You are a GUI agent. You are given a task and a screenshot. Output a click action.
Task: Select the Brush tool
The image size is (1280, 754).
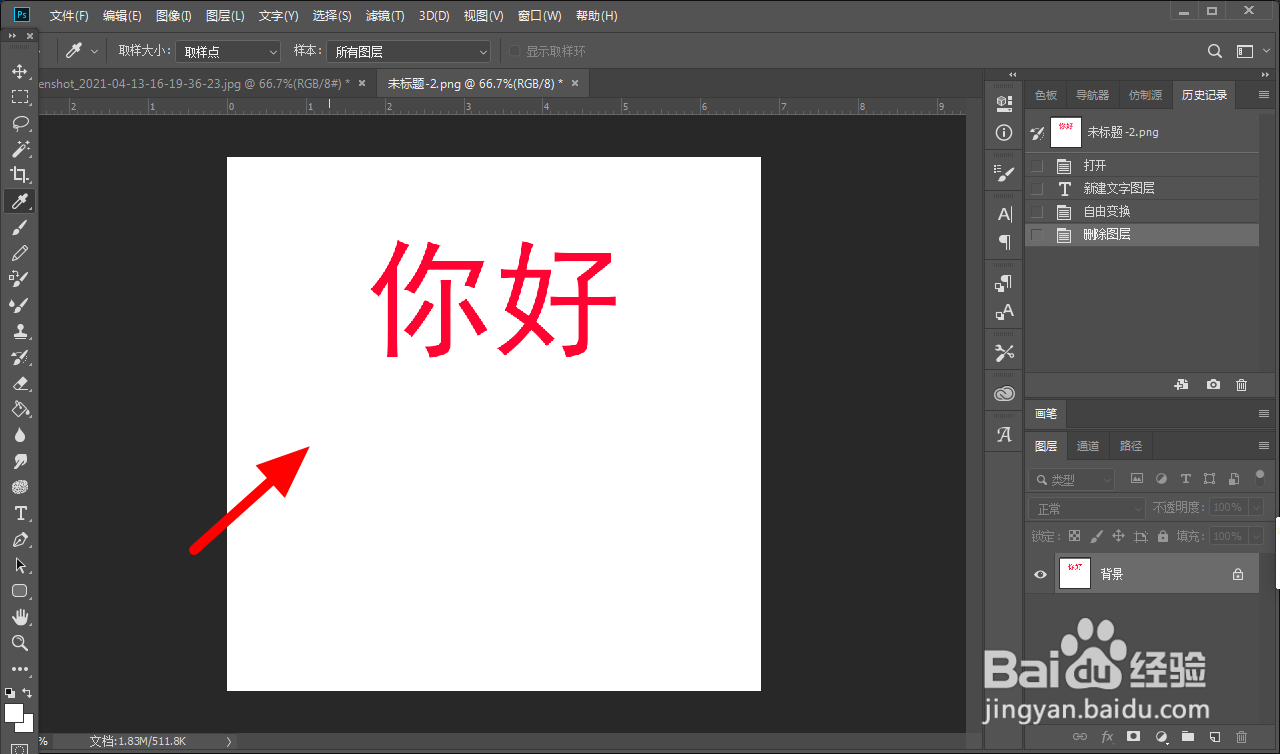20,227
